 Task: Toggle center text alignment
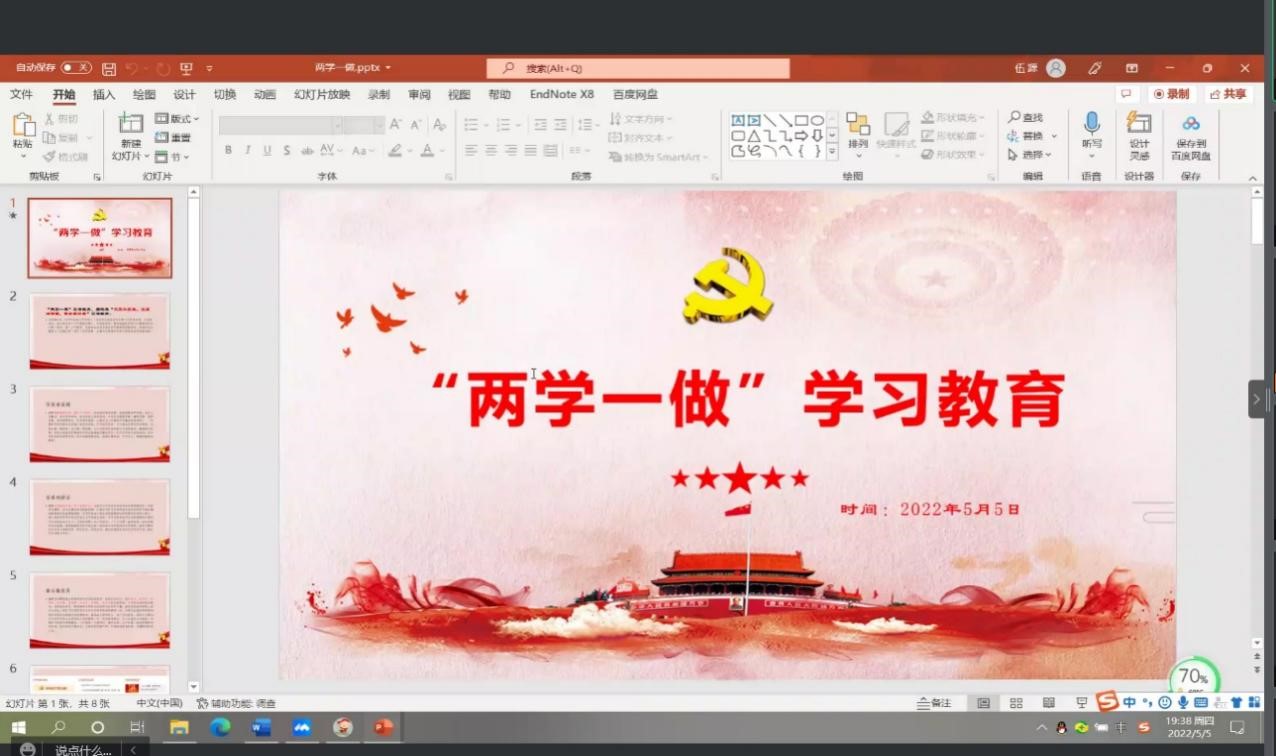click(491, 150)
